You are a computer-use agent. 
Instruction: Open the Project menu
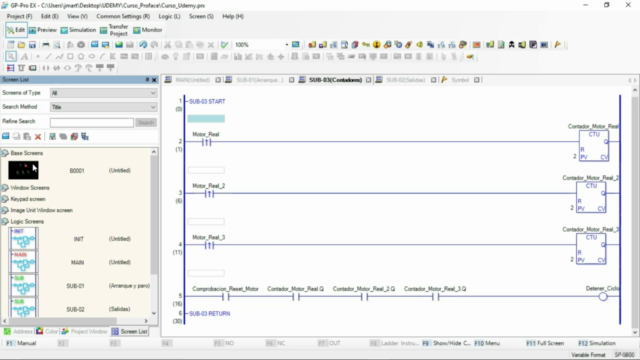(x=19, y=16)
